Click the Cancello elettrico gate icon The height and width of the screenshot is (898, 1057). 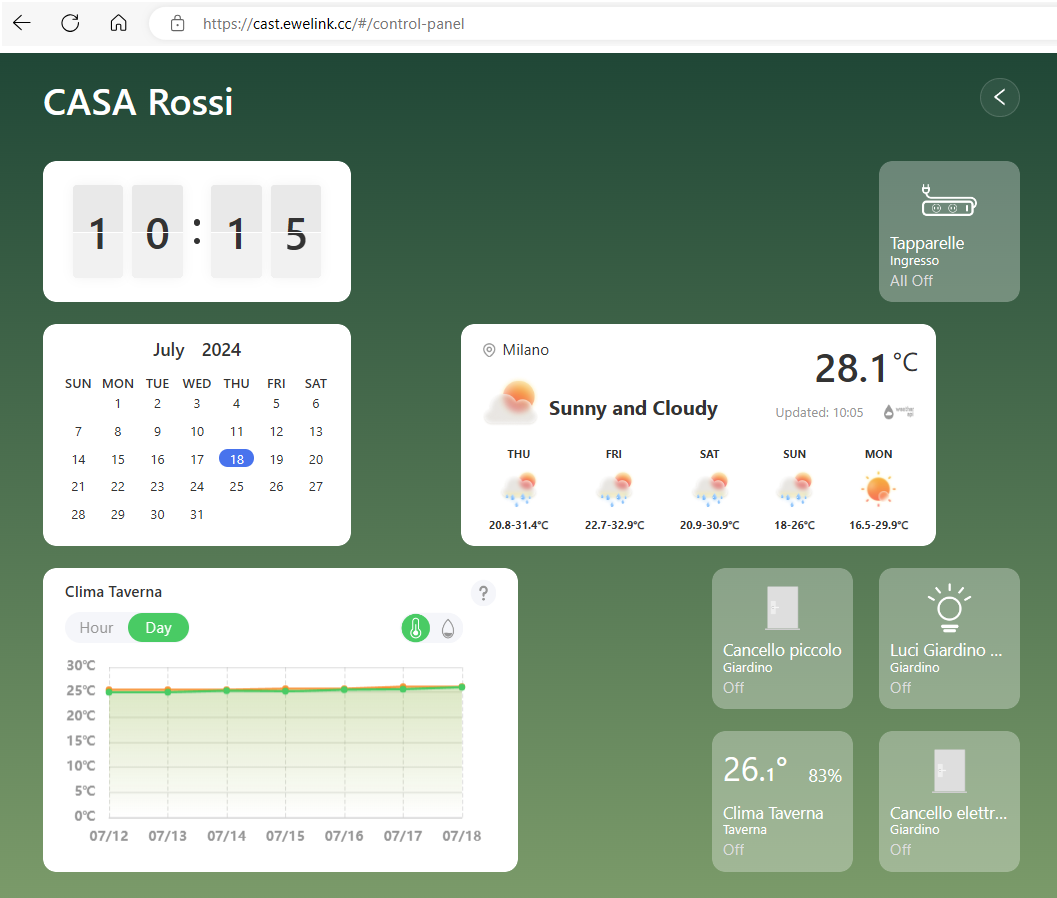click(x=949, y=771)
